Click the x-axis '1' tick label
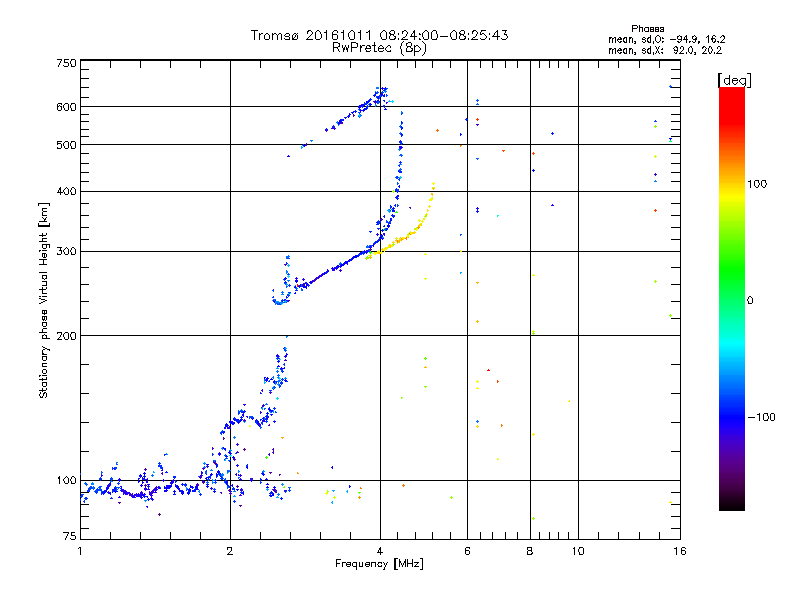Image resolution: width=800 pixels, height=600 pixels. [80, 551]
